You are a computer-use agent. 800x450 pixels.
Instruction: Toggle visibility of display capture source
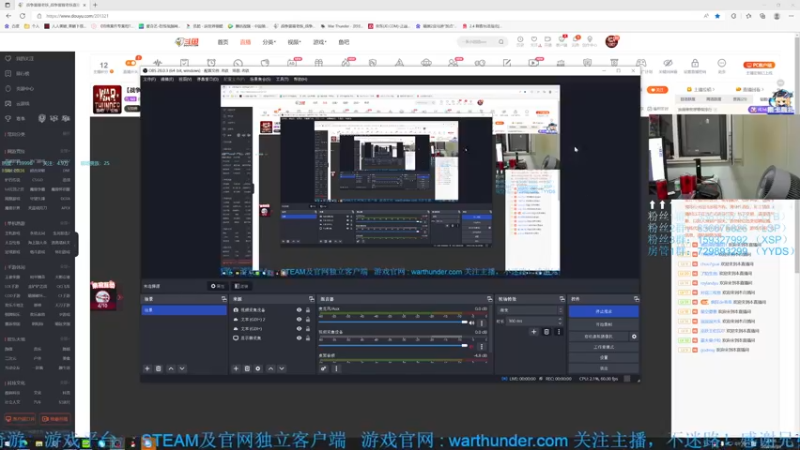pos(299,338)
